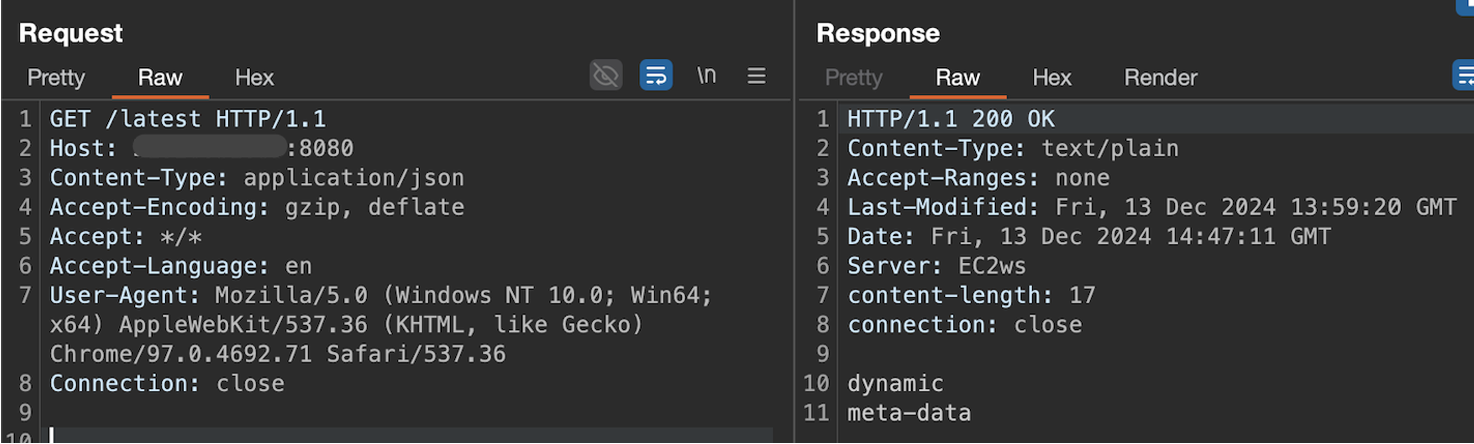Screen dimensions: 1474x444
Task: Click the GET /latest request line
Action: pos(188,120)
